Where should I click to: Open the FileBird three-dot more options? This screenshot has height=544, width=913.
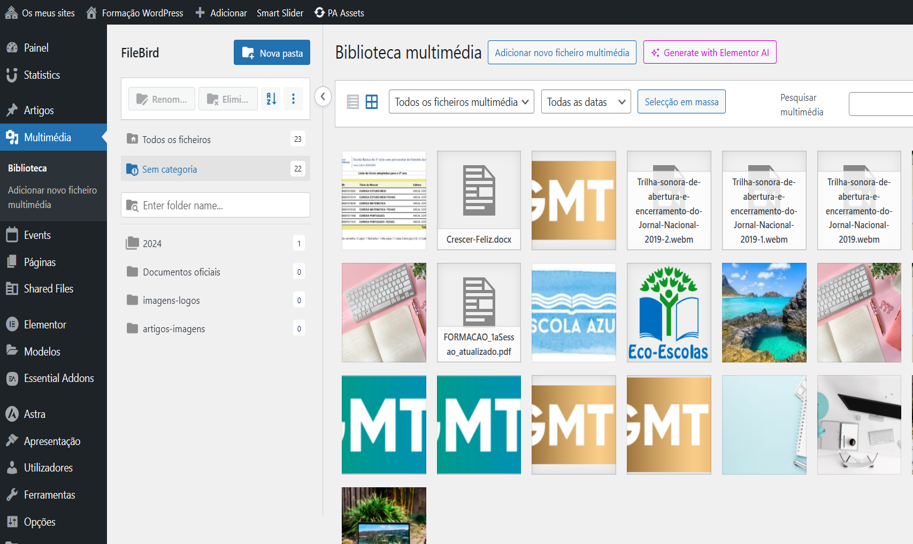pos(293,99)
